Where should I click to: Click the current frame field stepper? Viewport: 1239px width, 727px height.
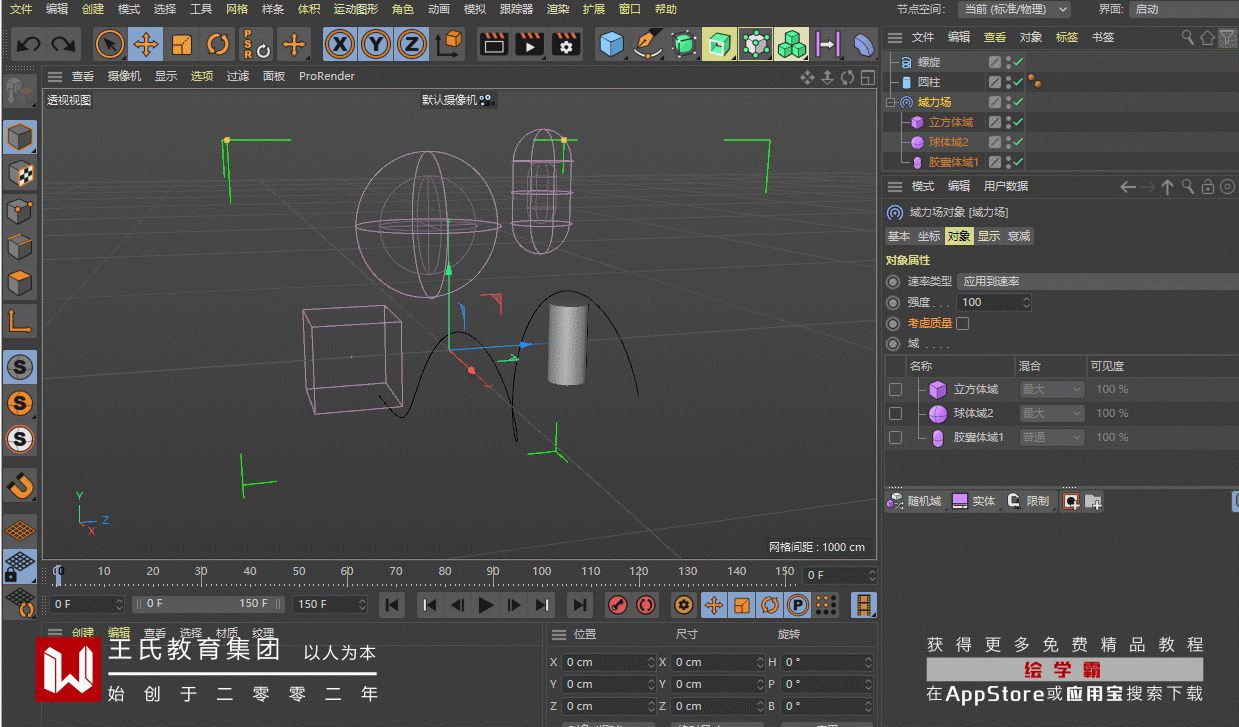[871, 575]
